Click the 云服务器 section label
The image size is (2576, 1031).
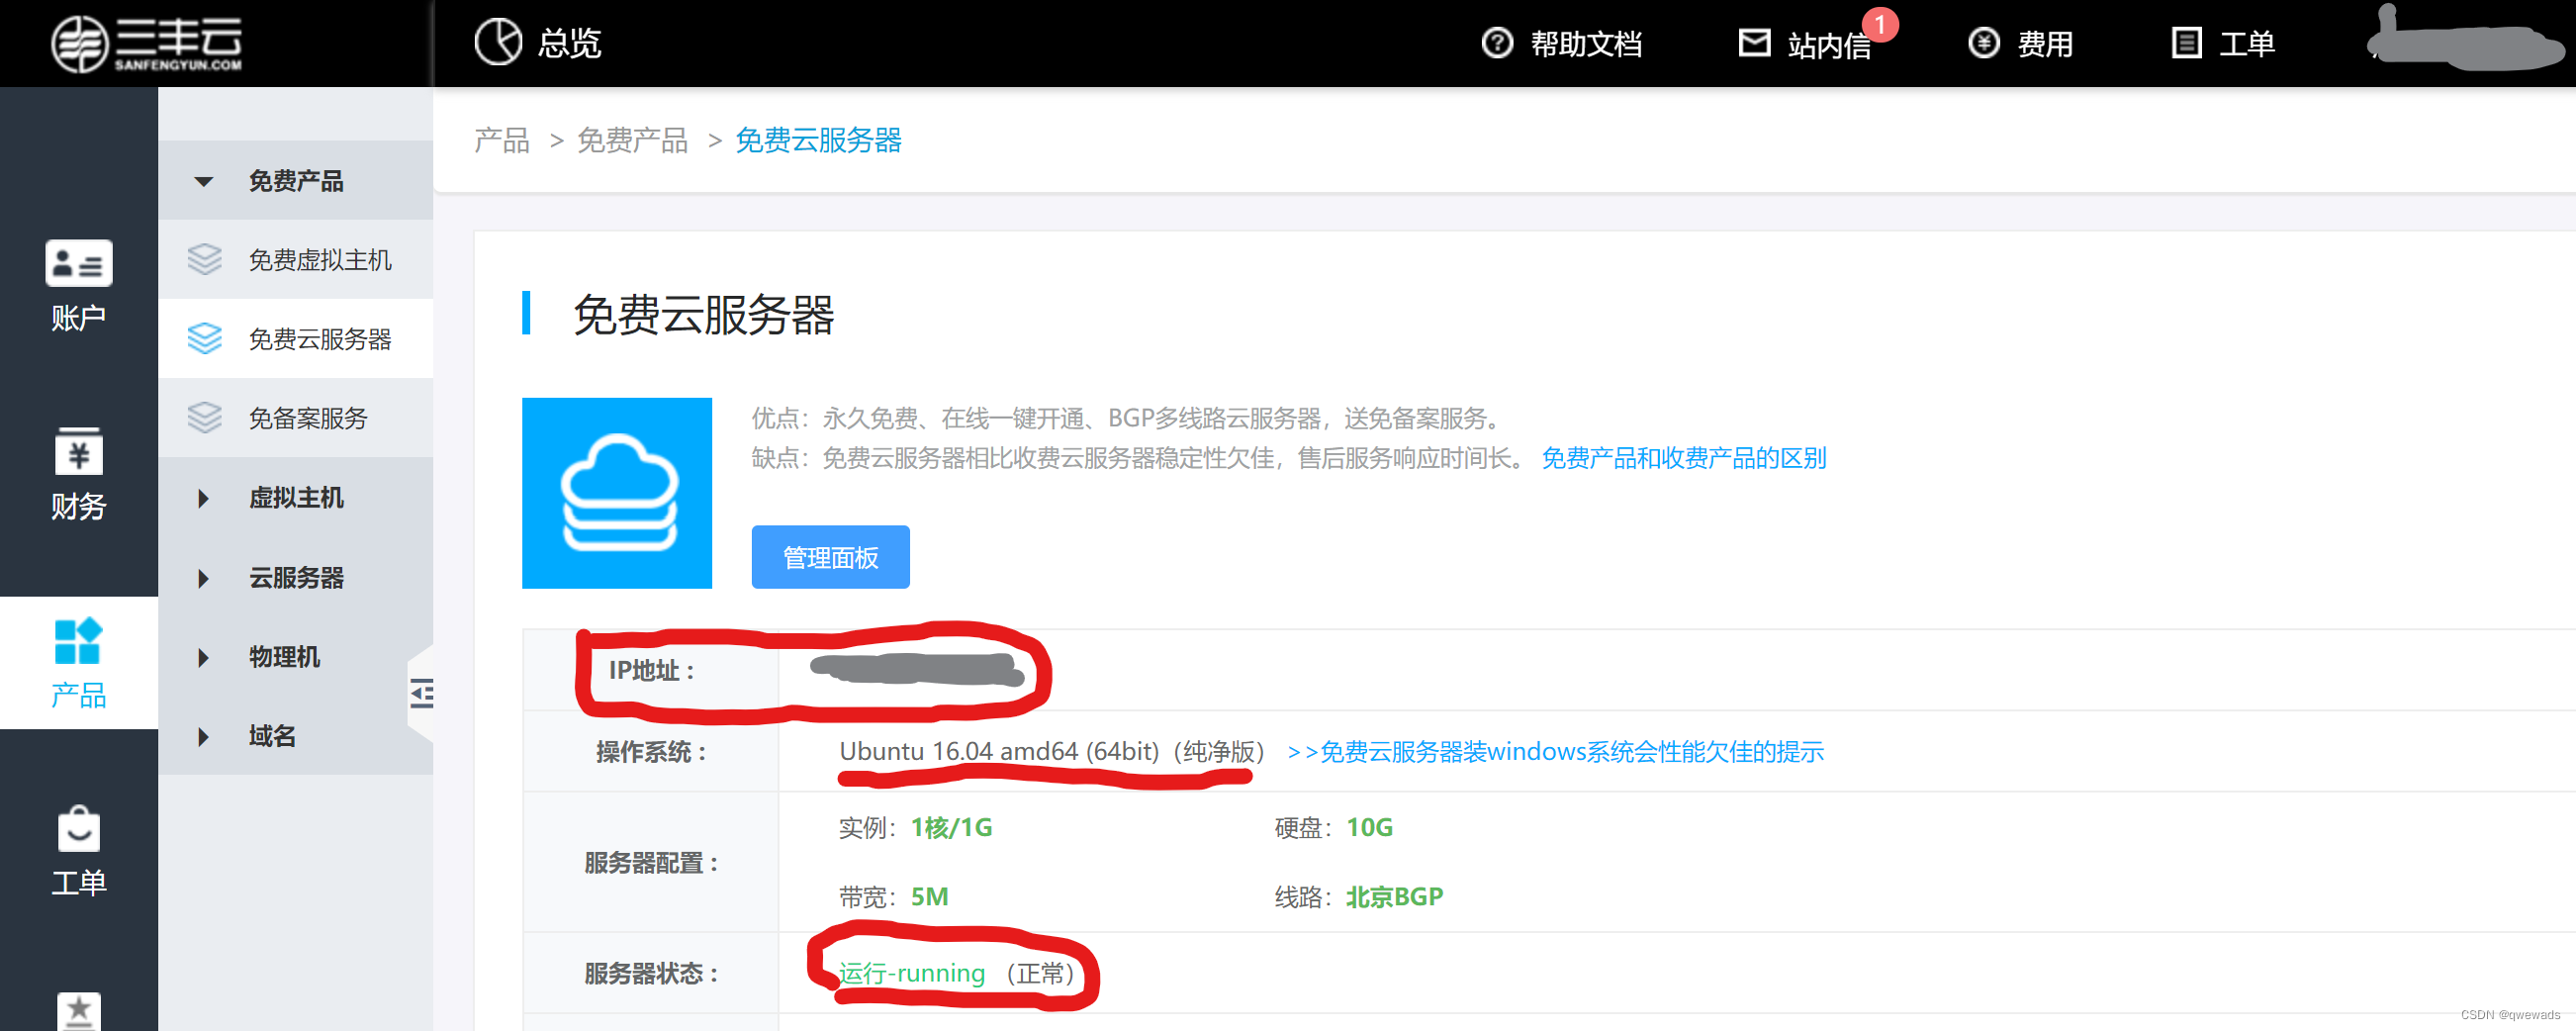tap(296, 578)
